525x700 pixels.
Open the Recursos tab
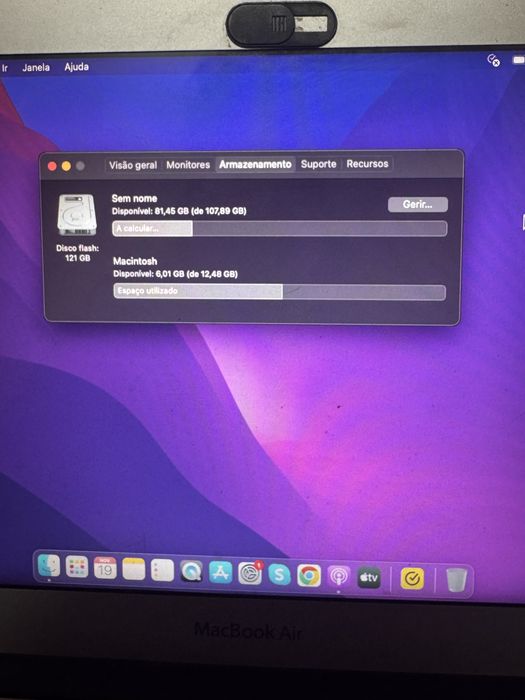pyautogui.click(x=367, y=163)
